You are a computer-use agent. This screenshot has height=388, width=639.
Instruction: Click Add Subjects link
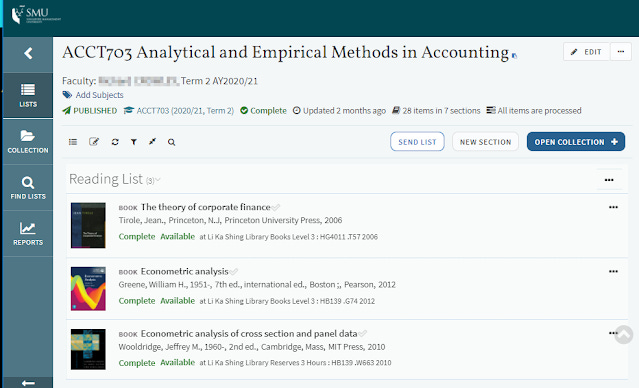(x=99, y=95)
